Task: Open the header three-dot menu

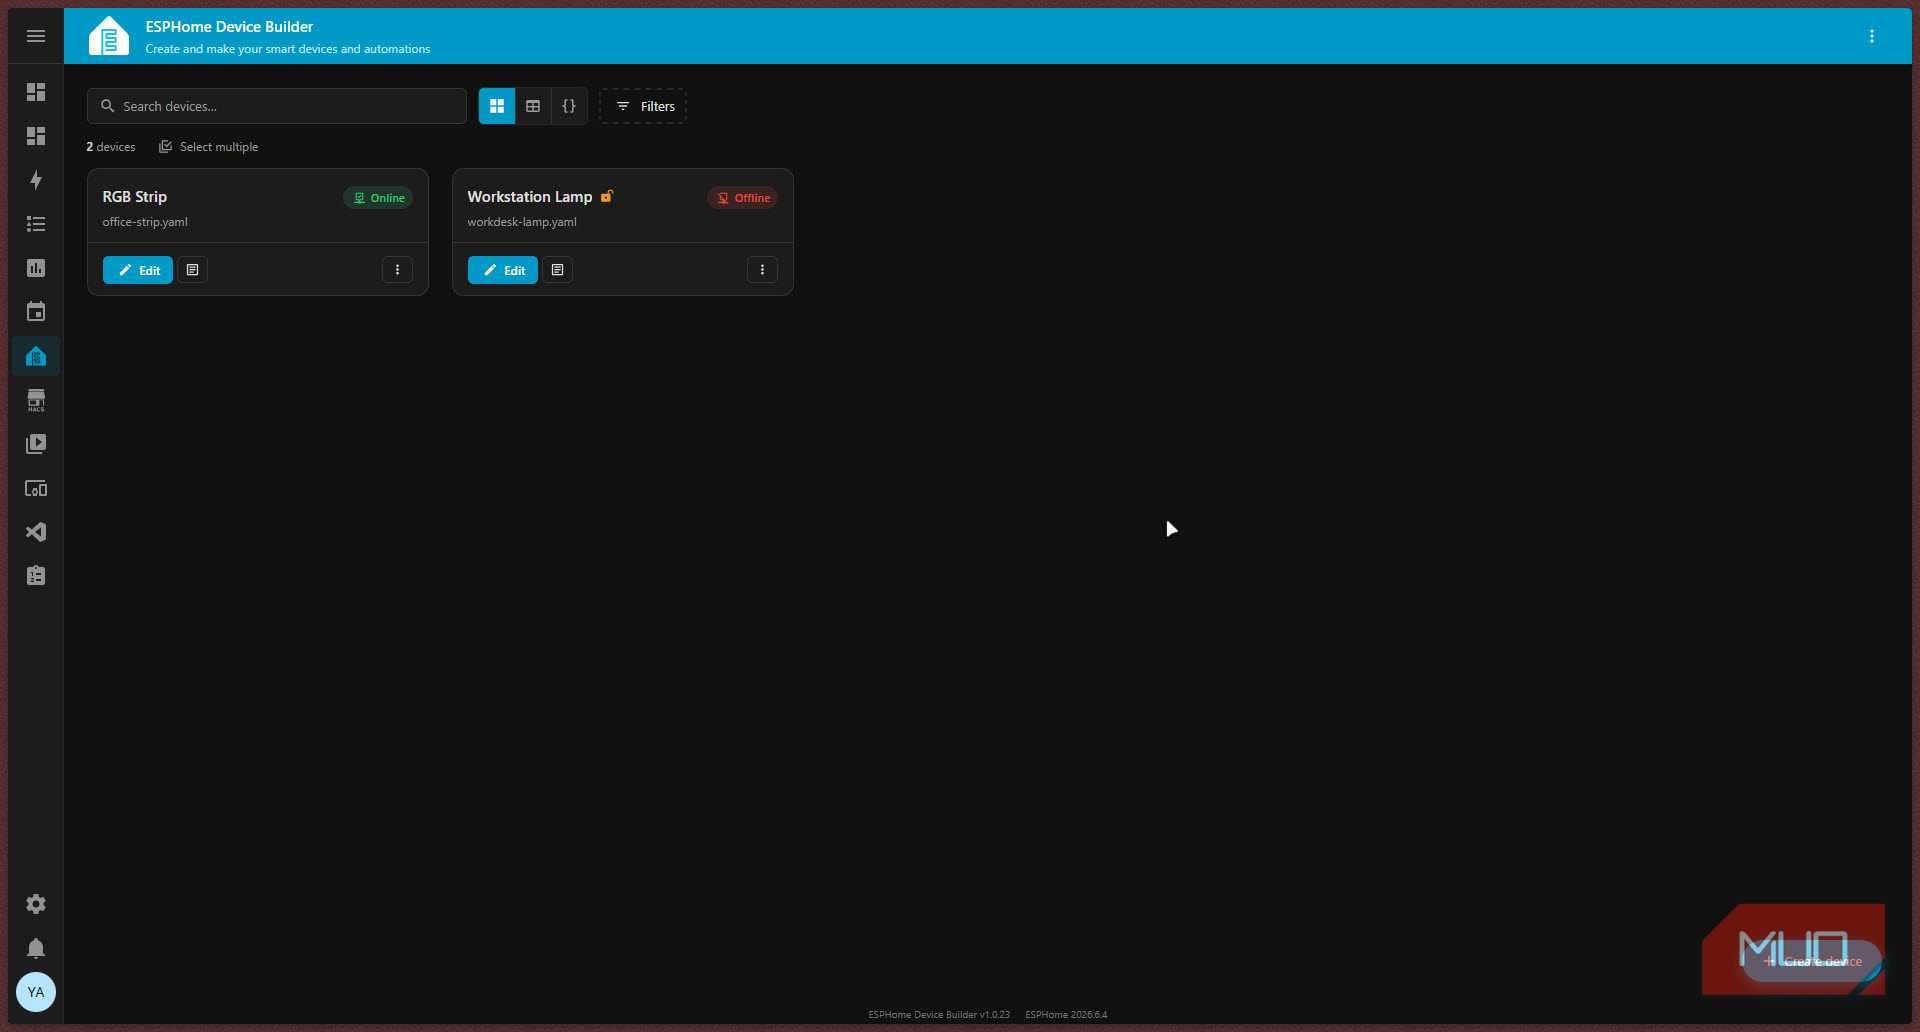Action: pos(1872,36)
